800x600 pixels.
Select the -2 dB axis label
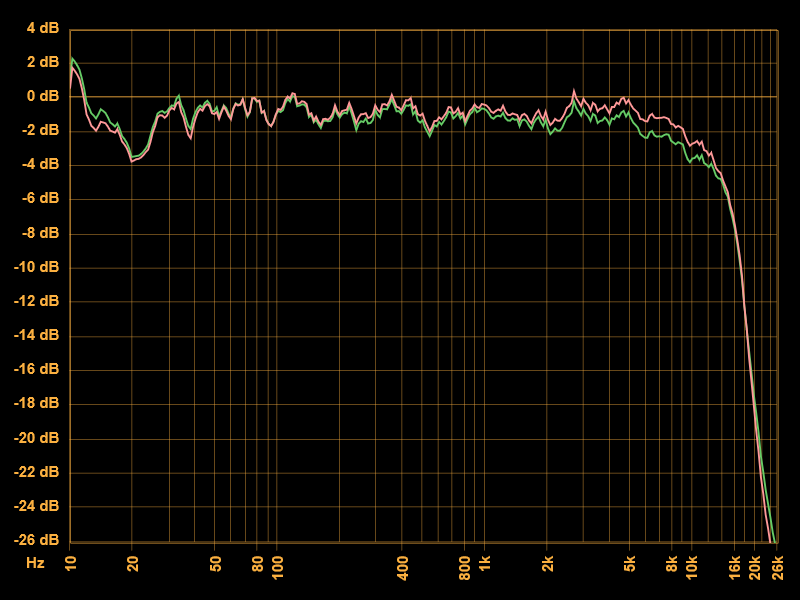click(x=40, y=130)
